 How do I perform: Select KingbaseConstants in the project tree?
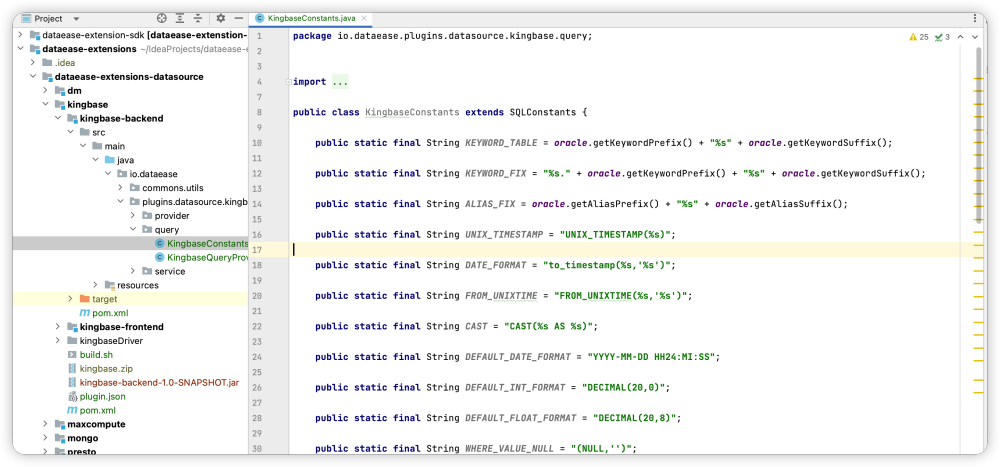tap(130, 243)
